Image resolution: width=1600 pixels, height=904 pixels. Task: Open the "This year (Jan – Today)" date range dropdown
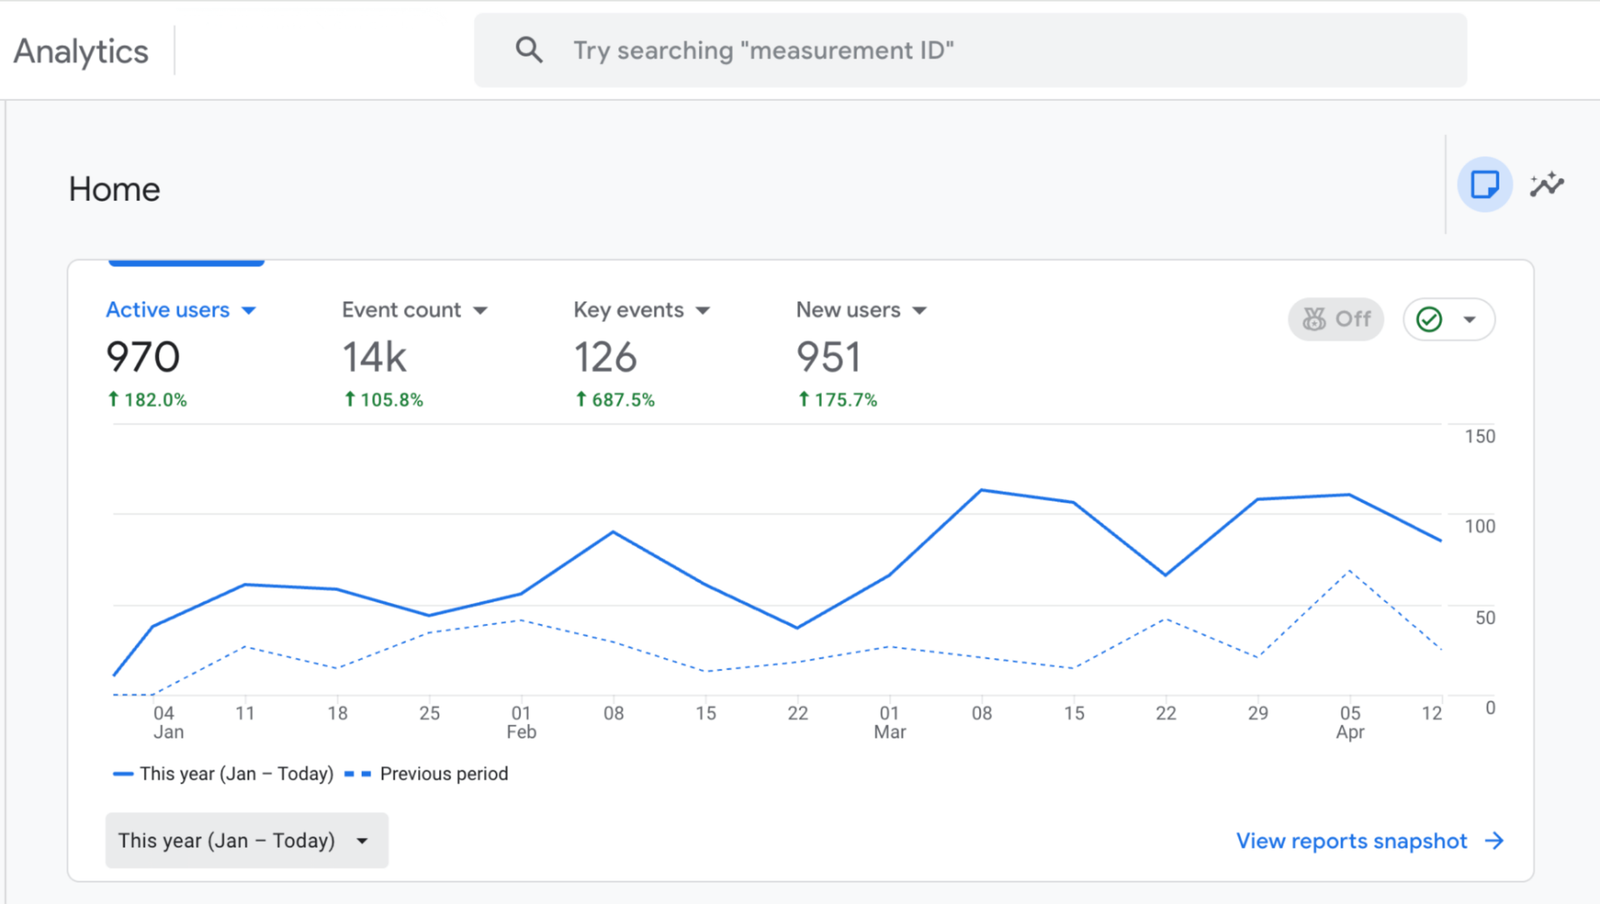click(247, 840)
